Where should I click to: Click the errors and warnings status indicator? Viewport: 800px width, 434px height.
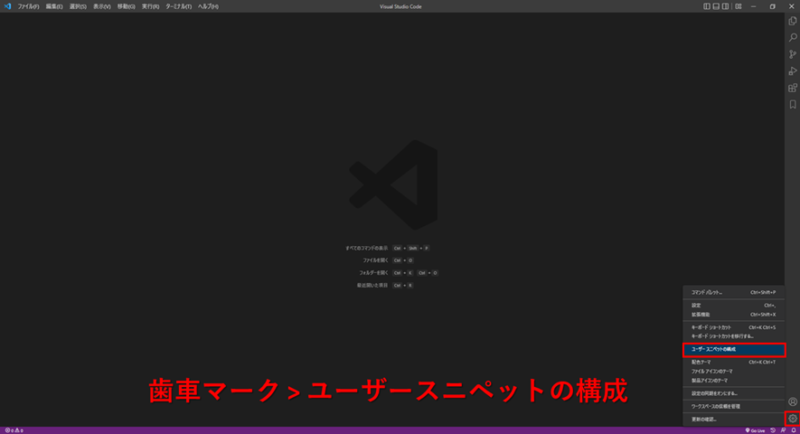pos(14,430)
